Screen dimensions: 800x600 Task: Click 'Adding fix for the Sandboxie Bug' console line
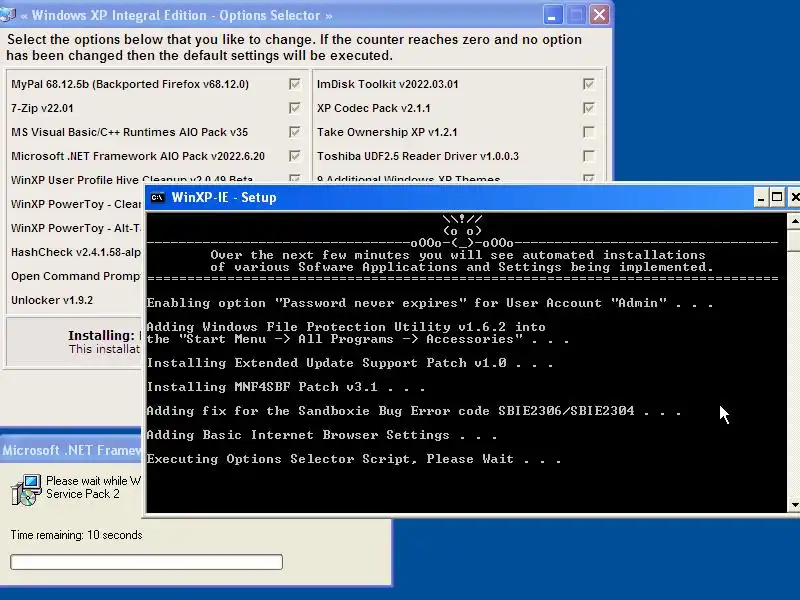tap(414, 411)
